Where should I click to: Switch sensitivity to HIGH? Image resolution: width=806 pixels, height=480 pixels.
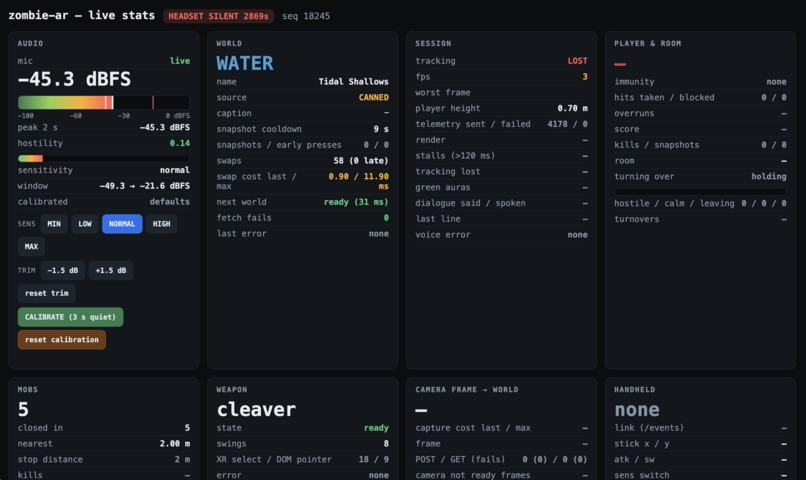[x=161, y=224]
